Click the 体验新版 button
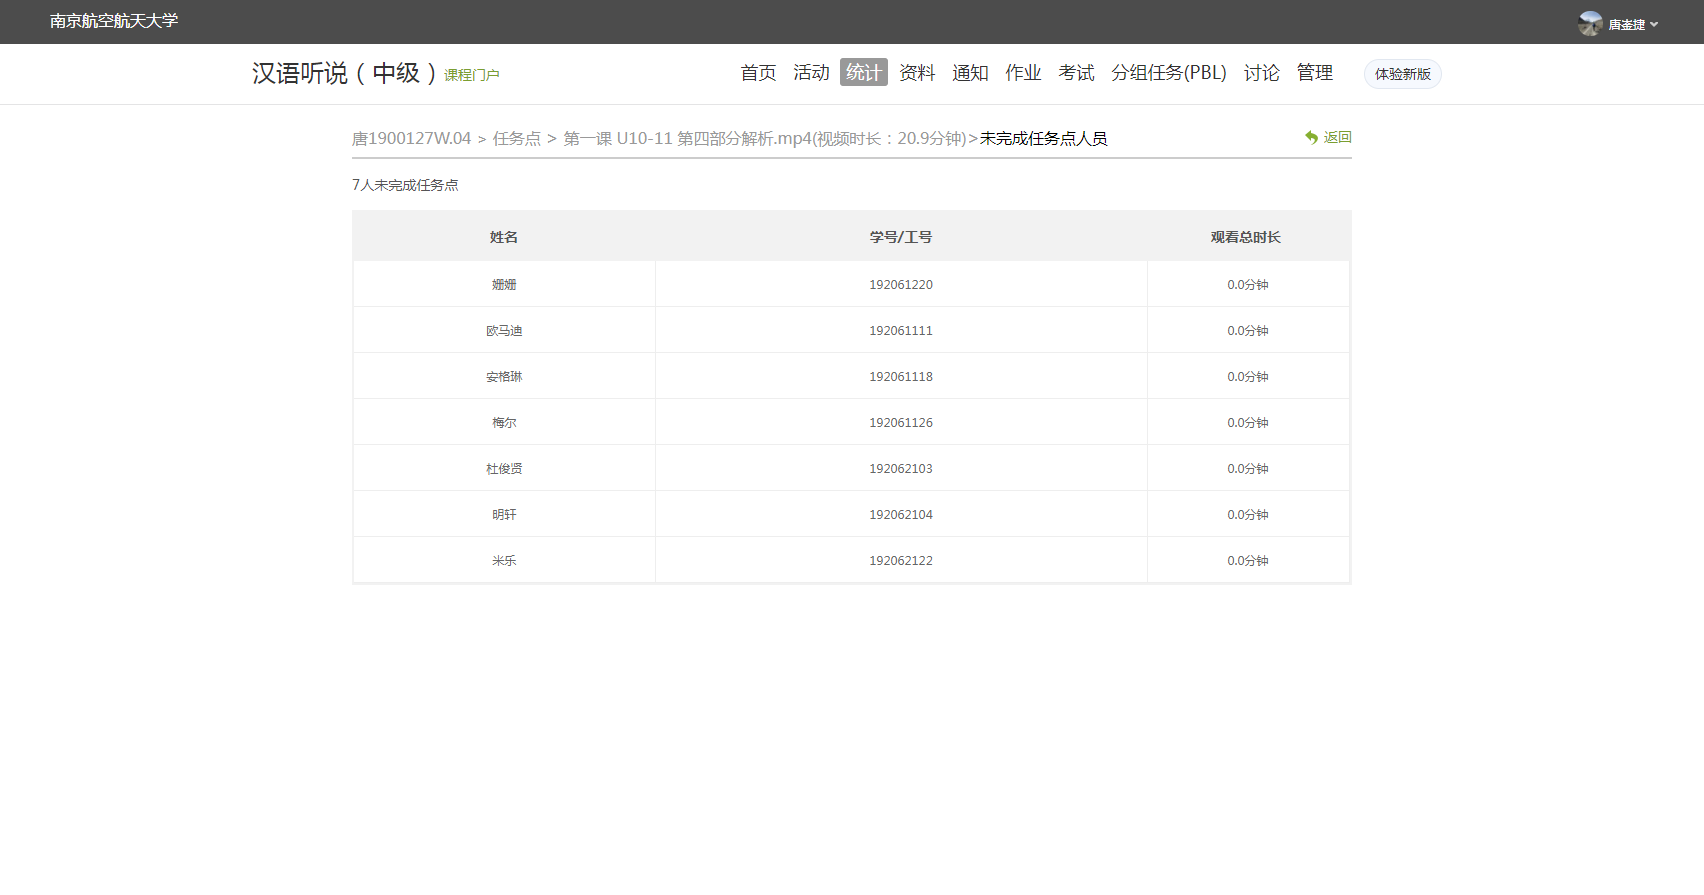This screenshot has height=895, width=1704. point(1402,74)
